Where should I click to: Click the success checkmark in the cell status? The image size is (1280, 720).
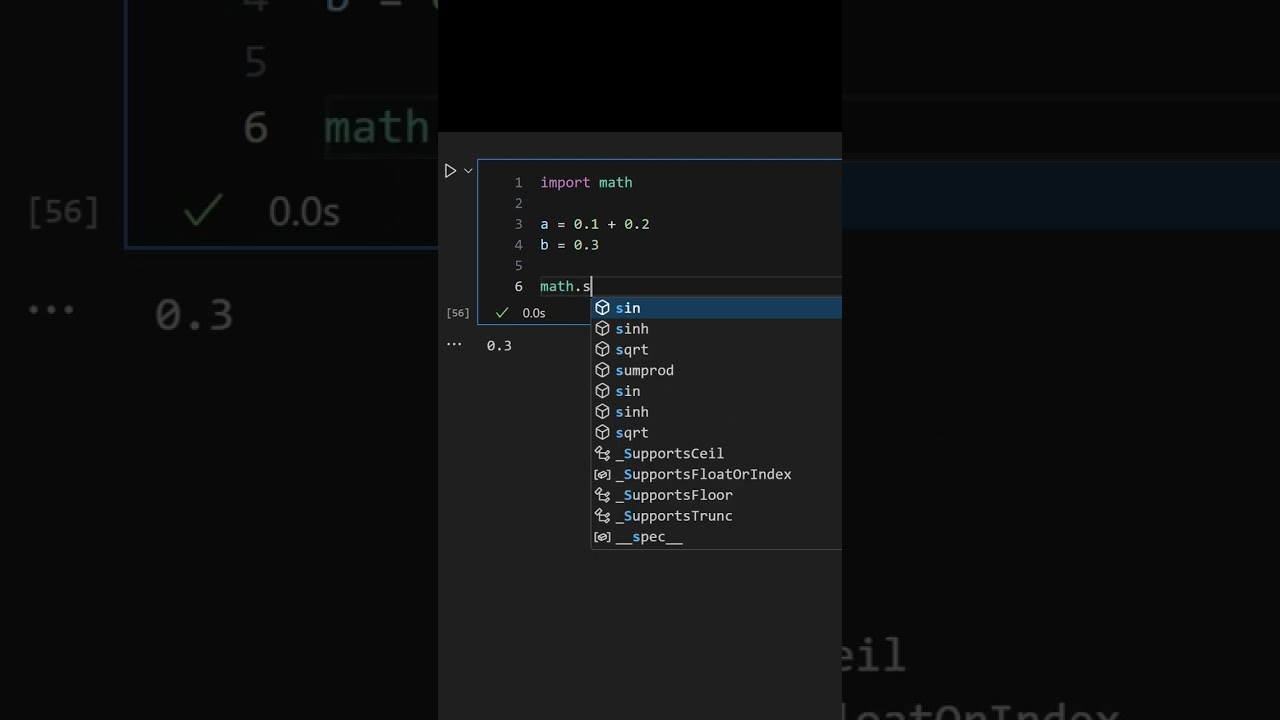pos(502,313)
